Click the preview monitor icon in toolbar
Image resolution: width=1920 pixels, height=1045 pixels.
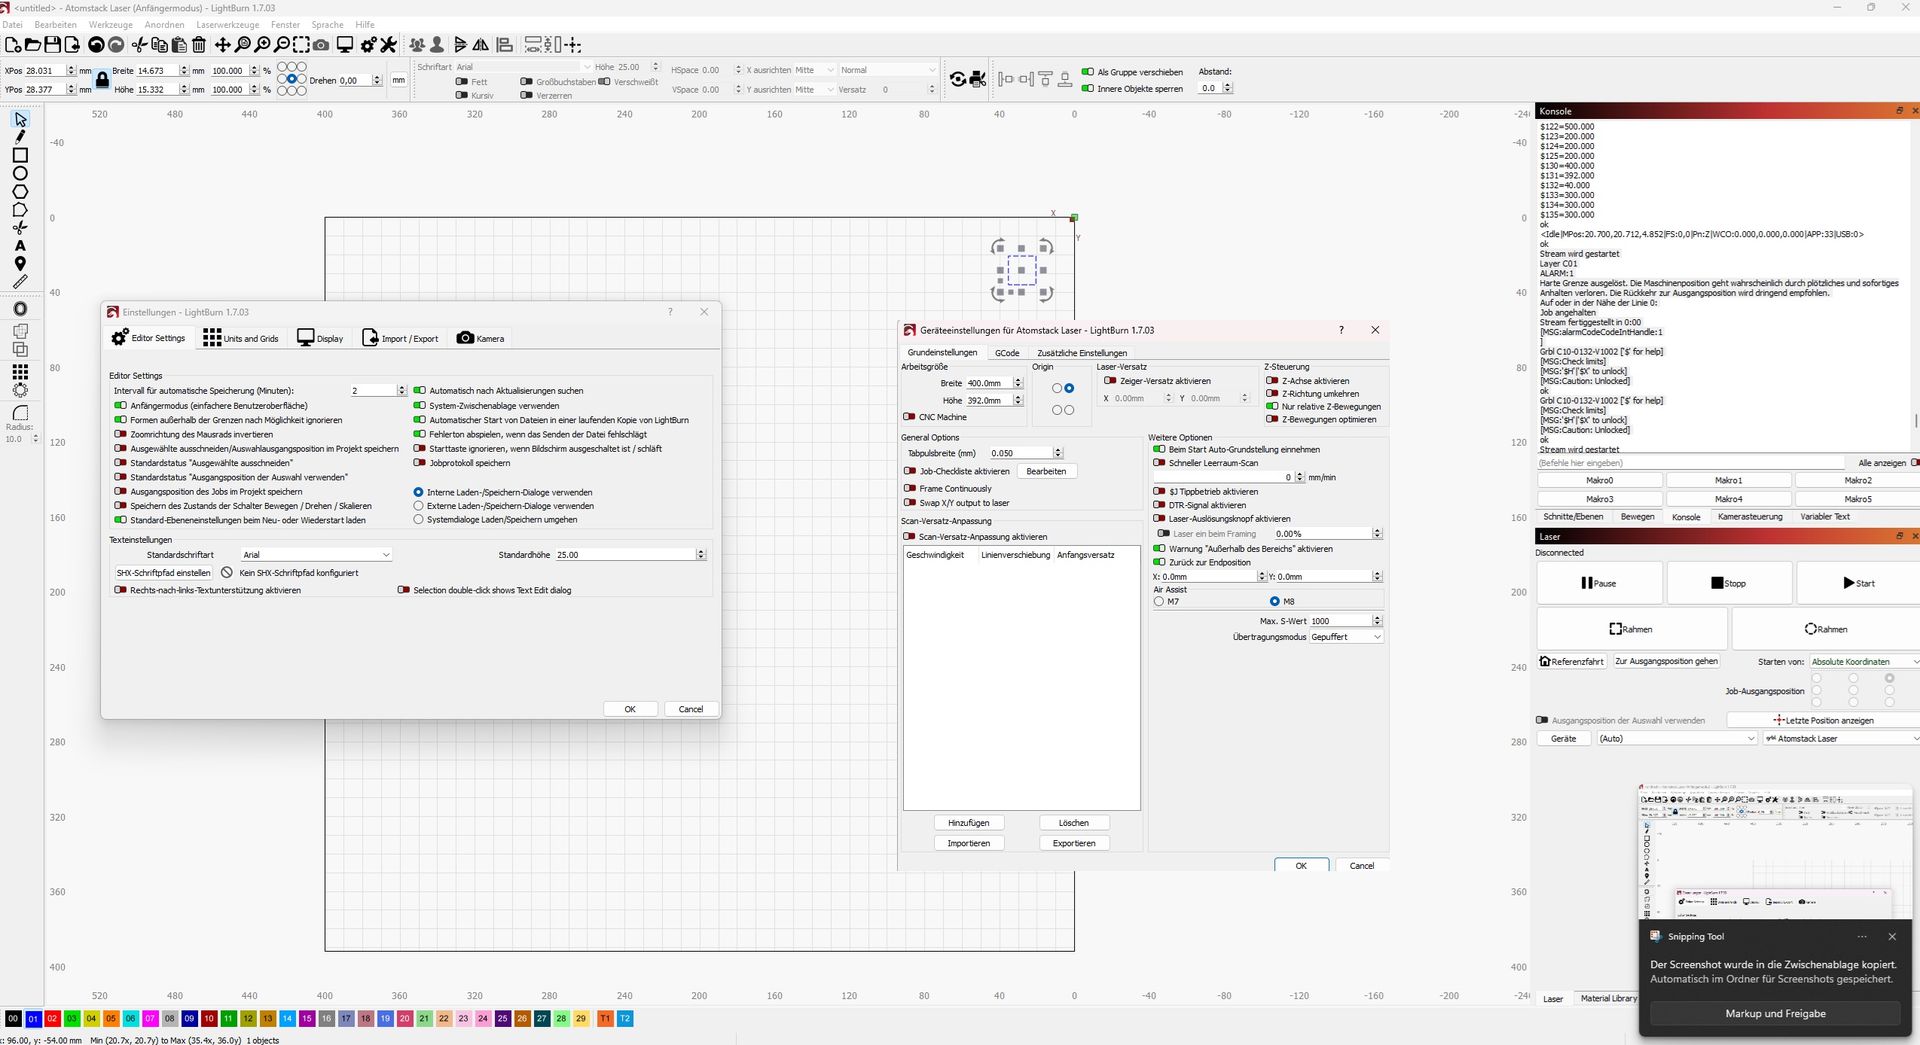[x=345, y=45]
